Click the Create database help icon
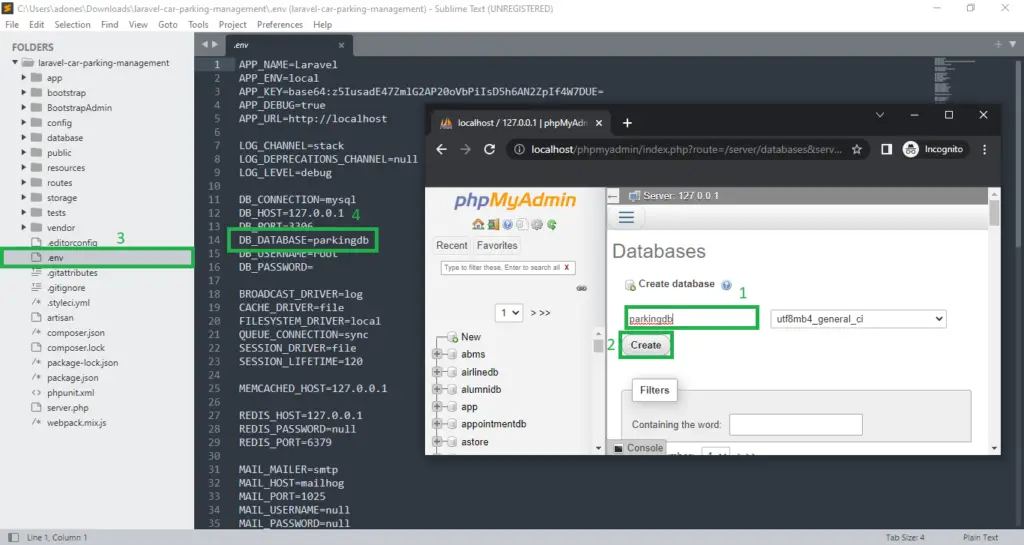This screenshot has height=545, width=1024. (726, 285)
